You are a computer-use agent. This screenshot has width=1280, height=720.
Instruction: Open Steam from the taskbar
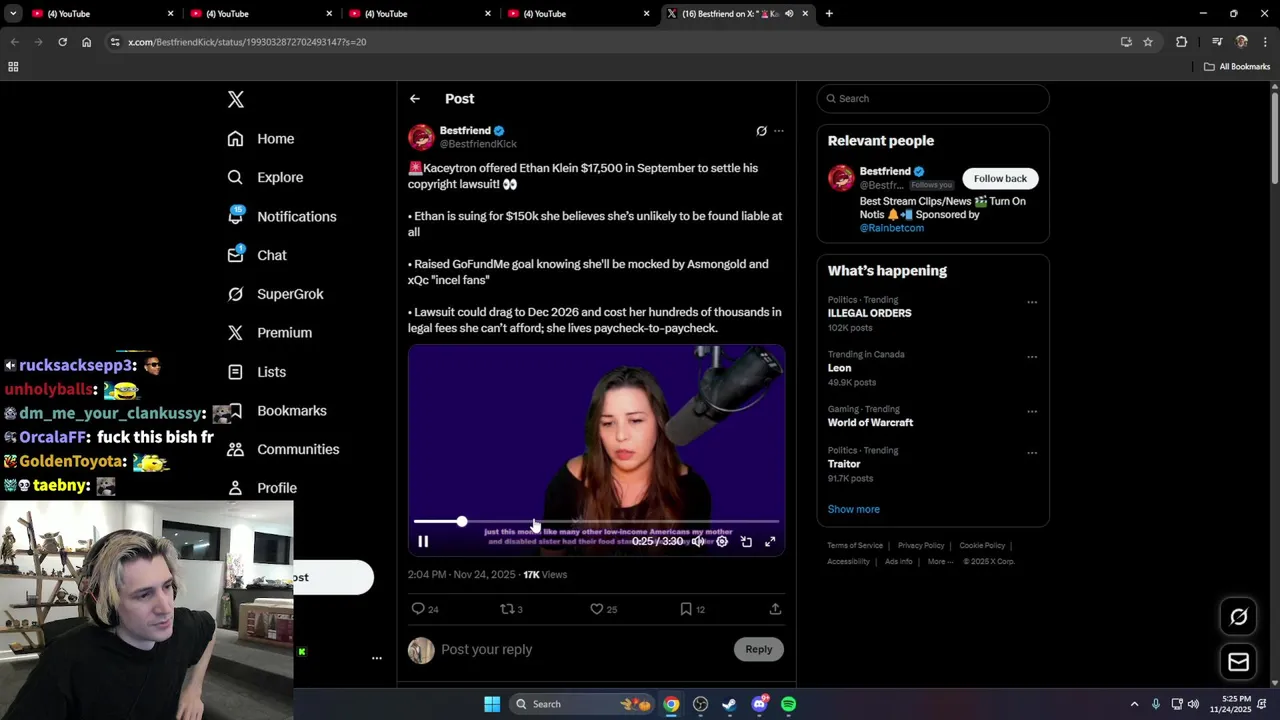click(729, 704)
